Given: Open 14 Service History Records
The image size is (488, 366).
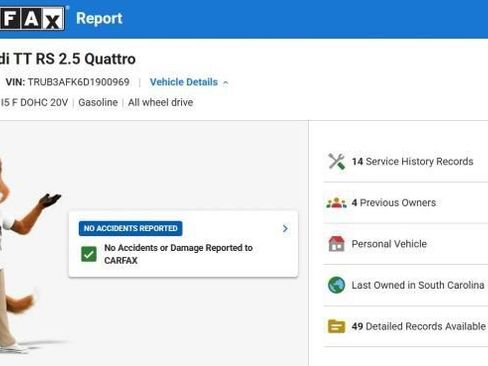Looking at the screenshot, I should 412,162.
